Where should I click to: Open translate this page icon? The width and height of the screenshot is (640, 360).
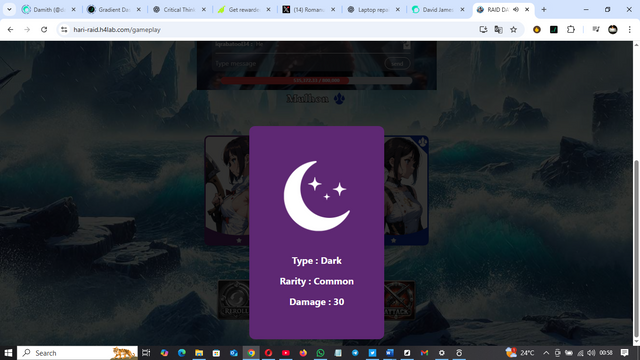[498, 29]
